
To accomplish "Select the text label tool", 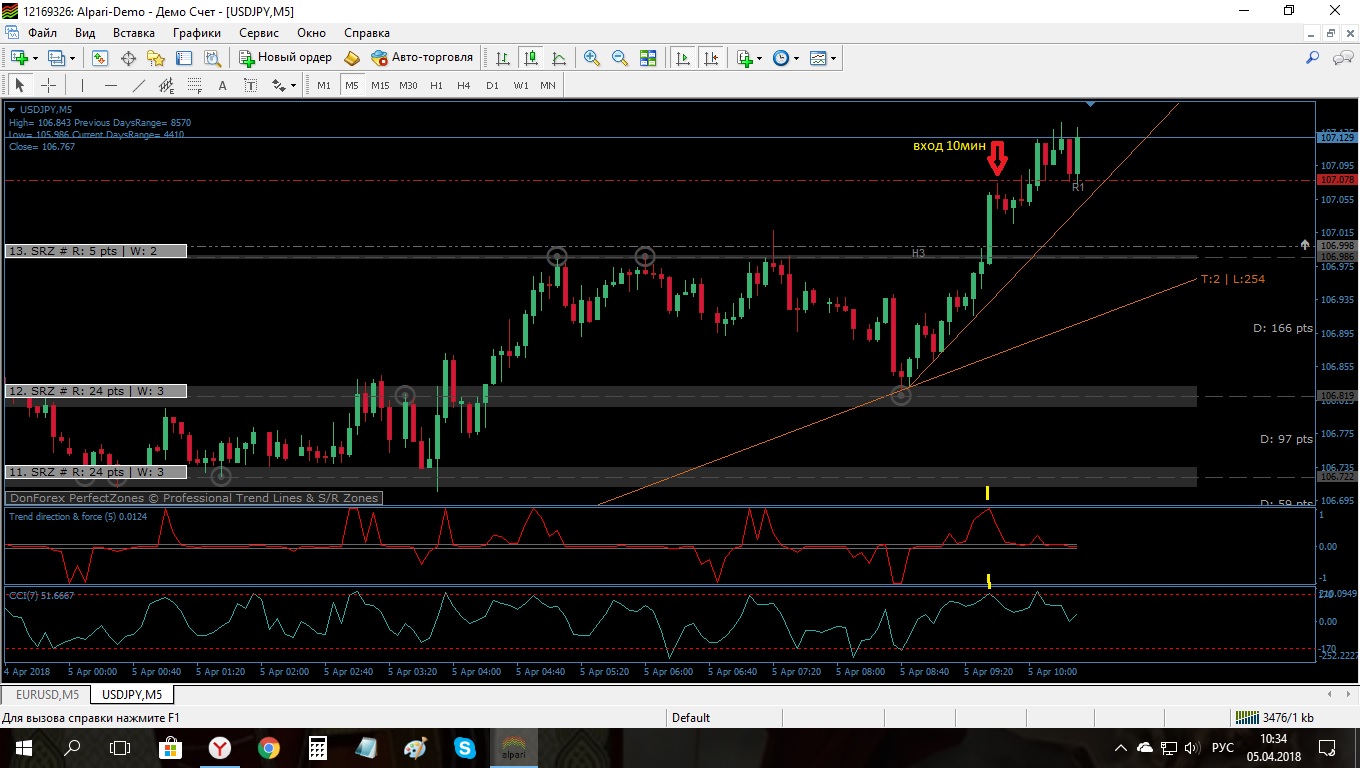I will tap(250, 85).
